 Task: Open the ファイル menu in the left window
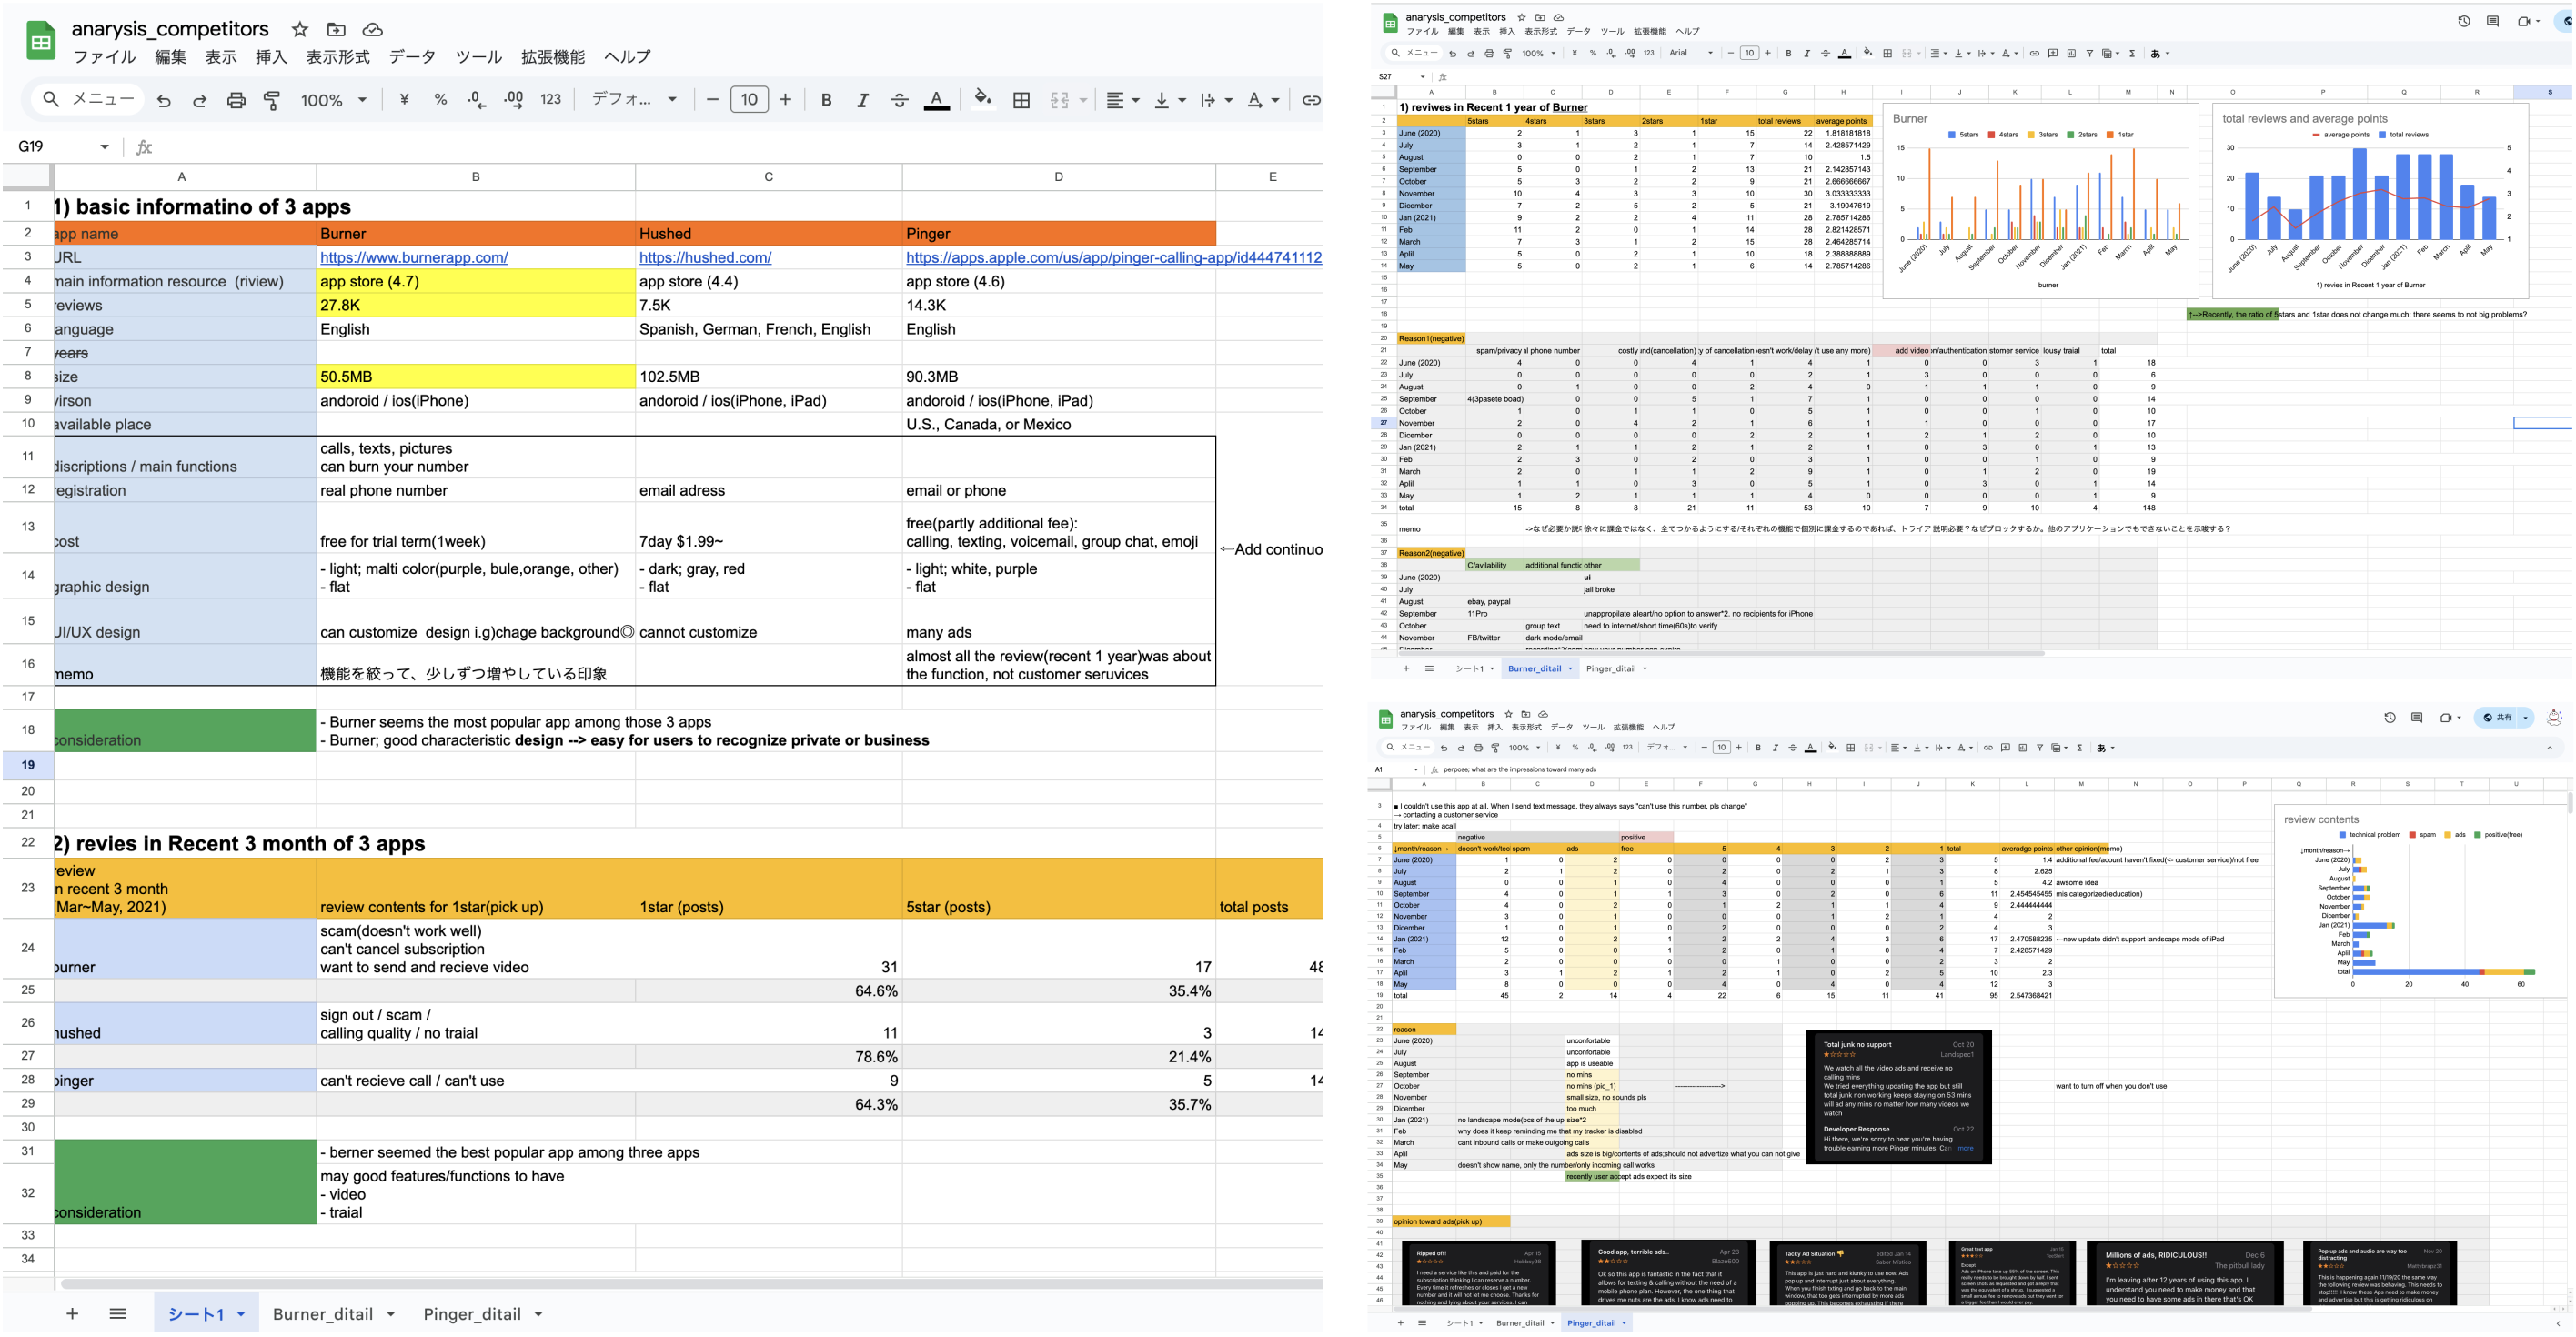[104, 57]
